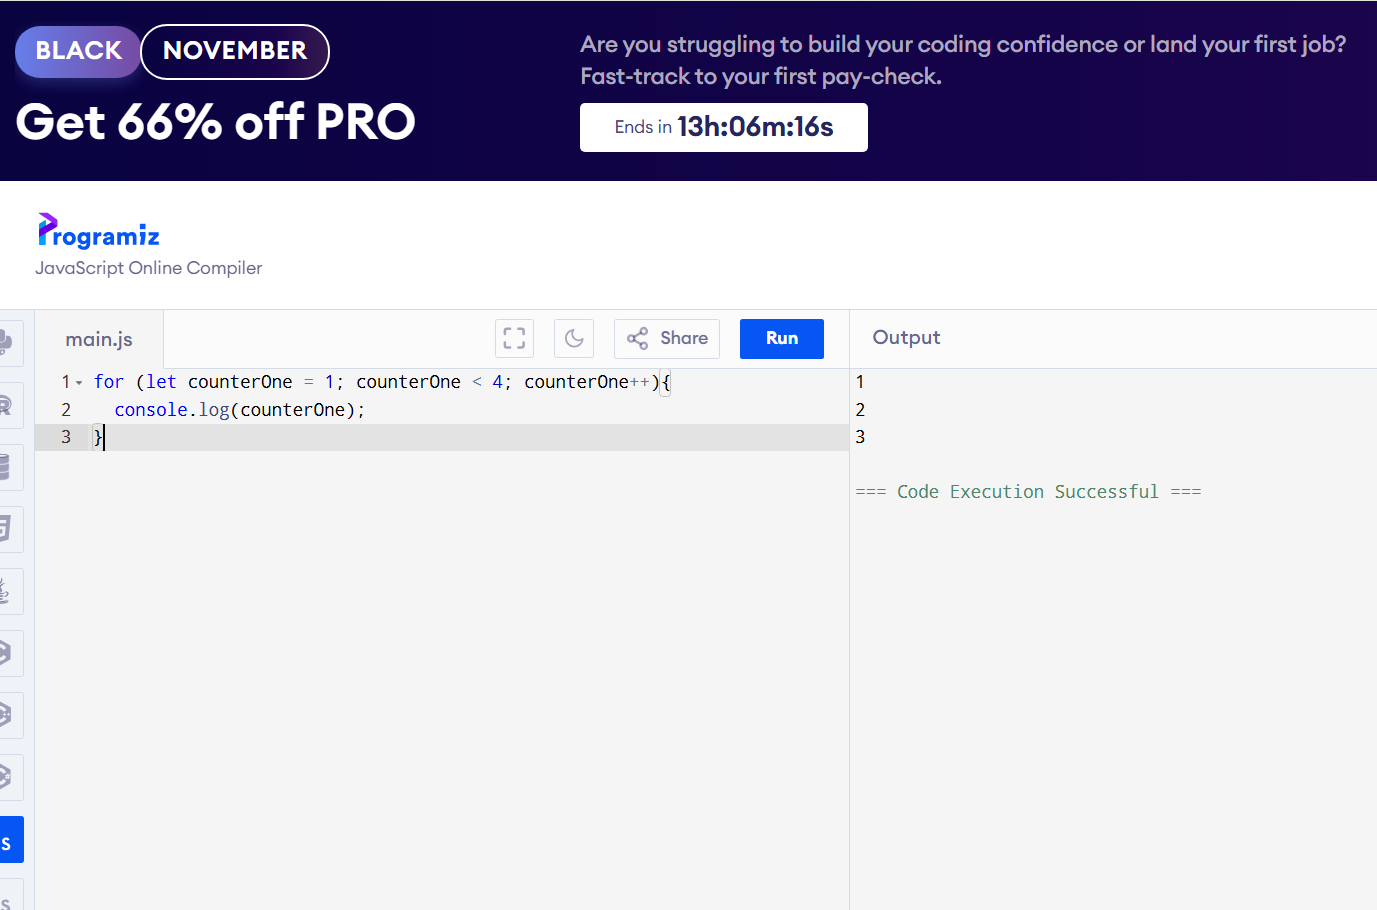Viewport: 1377px width, 910px height.
Task: Open the Java compiler from sidebar
Action: tap(8, 592)
